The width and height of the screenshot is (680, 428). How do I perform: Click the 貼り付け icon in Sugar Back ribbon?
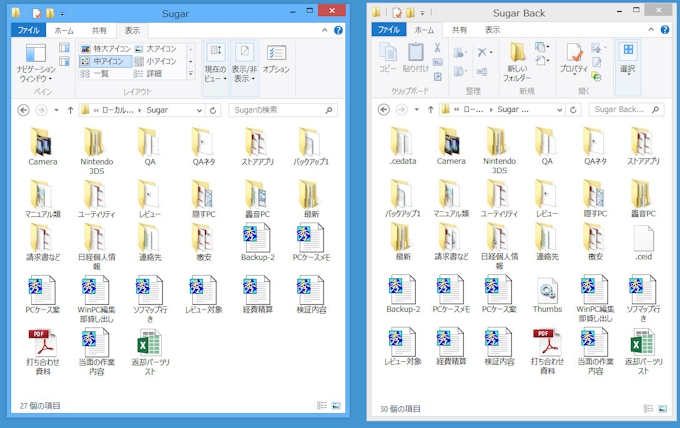coord(415,57)
